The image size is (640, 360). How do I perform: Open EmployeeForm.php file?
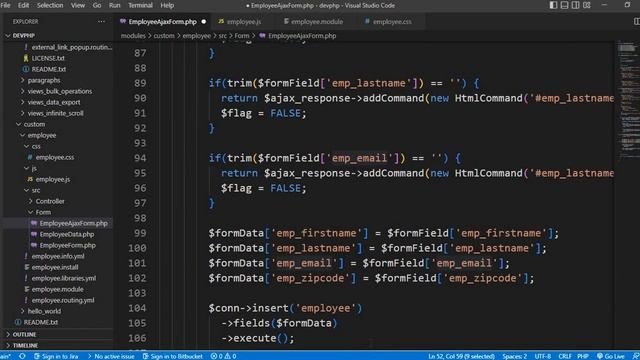(67, 245)
